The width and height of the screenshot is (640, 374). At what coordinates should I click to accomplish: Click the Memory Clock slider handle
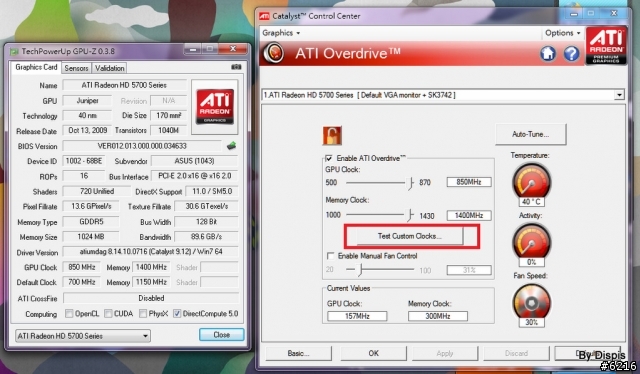tap(410, 216)
